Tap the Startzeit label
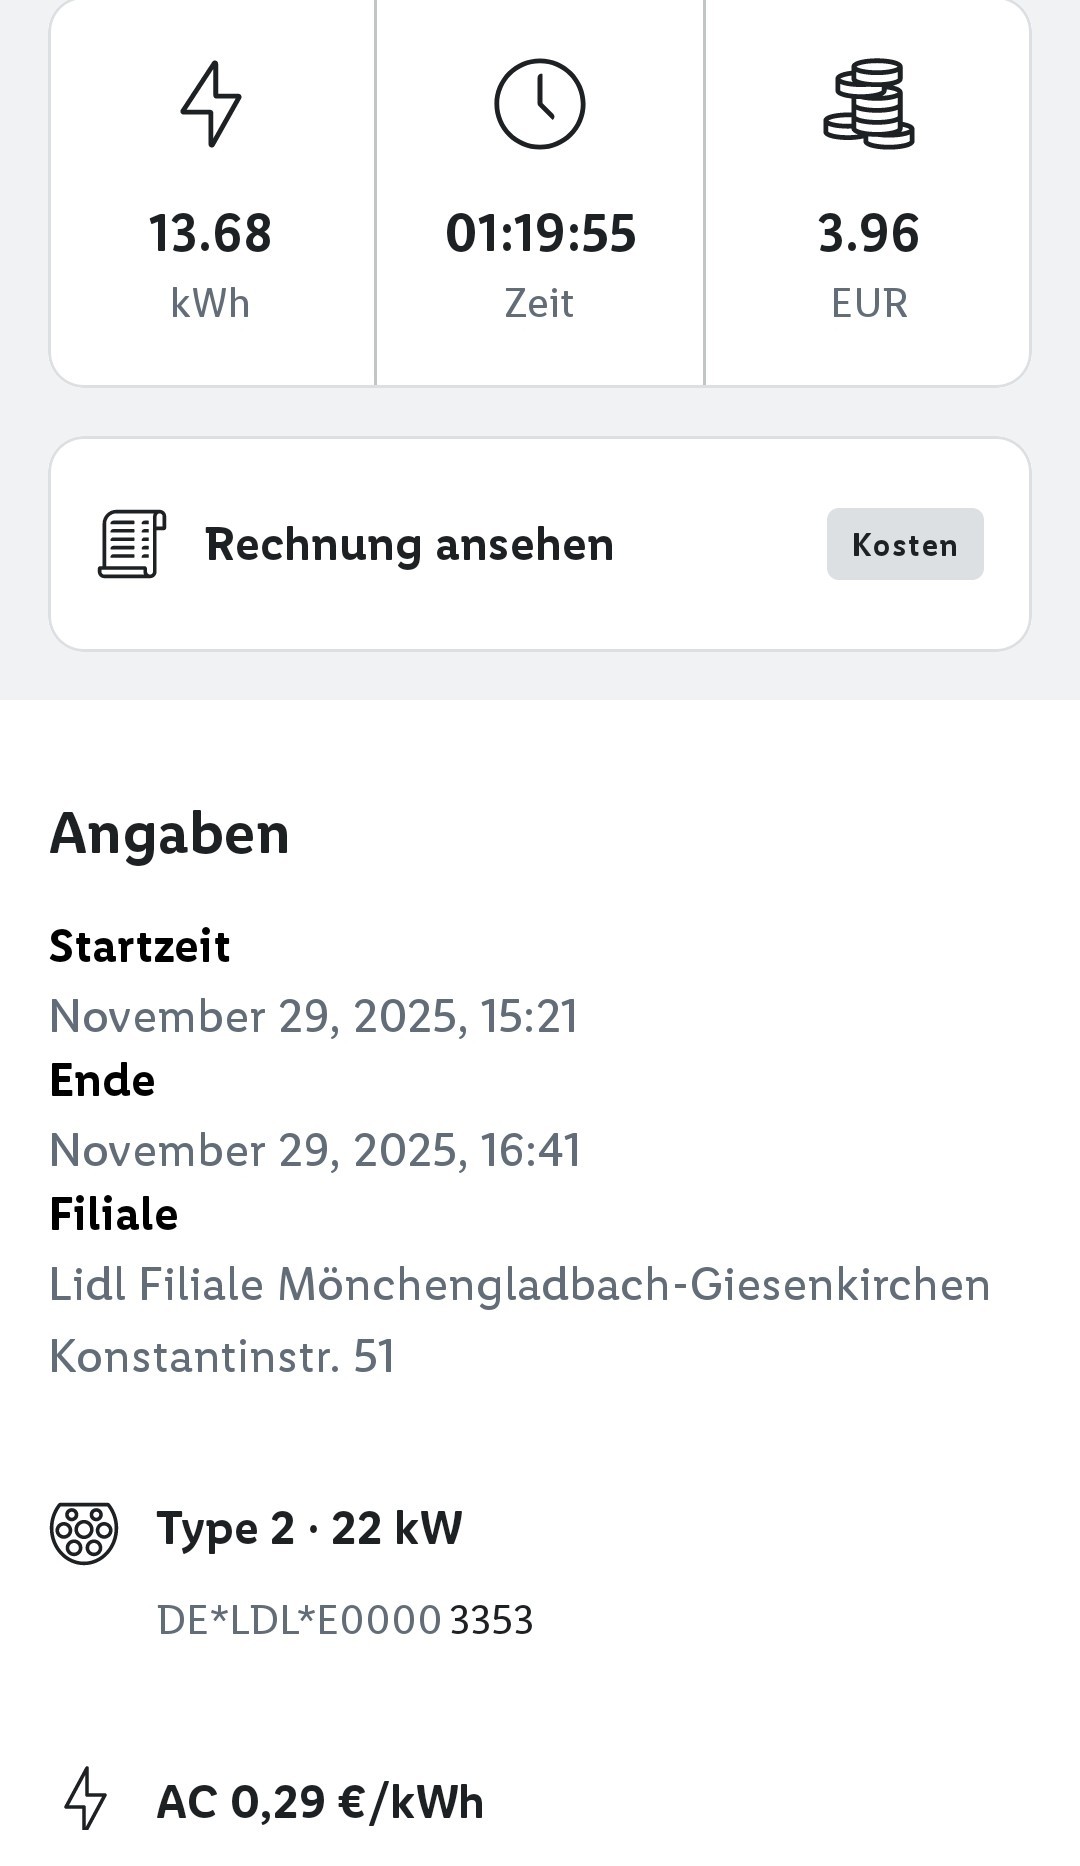1080x1866 pixels. pyautogui.click(x=140, y=946)
